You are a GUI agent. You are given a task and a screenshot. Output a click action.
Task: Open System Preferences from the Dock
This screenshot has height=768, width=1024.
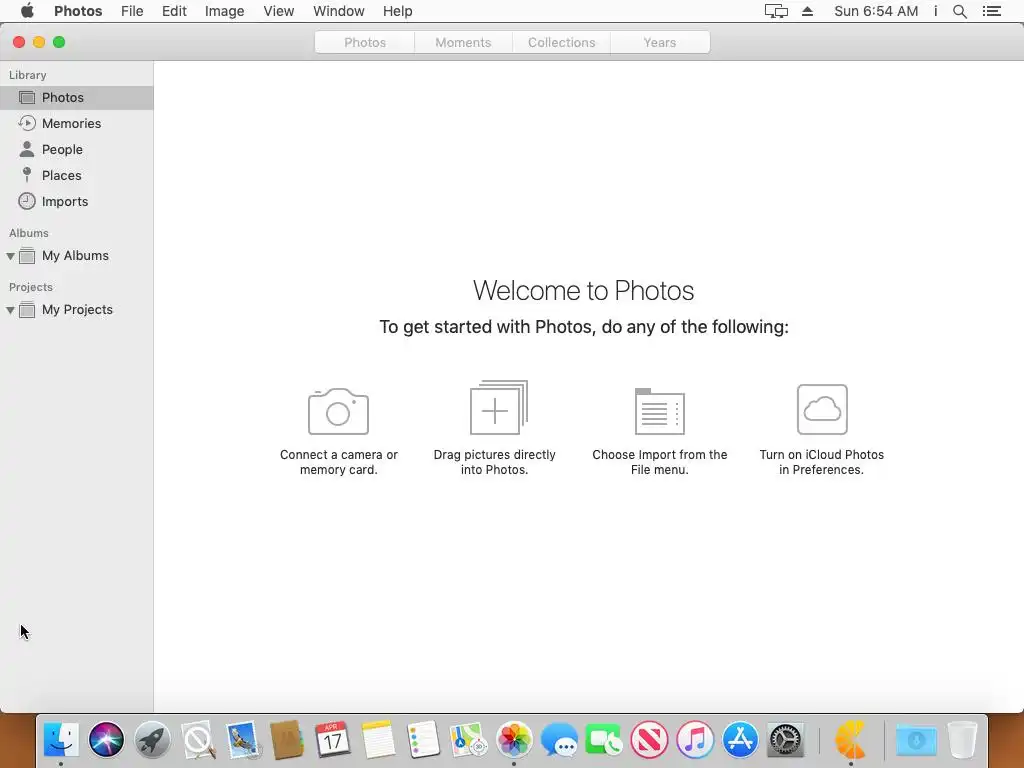(785, 740)
